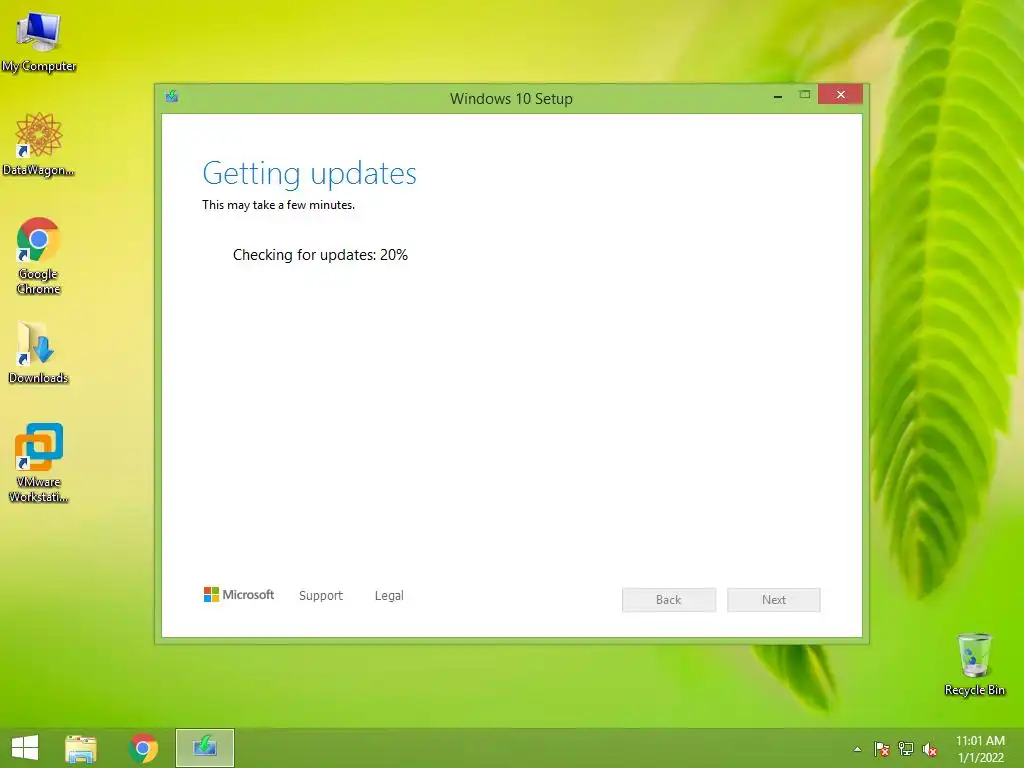Screen dimensions: 1024x768
Task: Open the VMware Workstation desktop shortcut
Action: pyautogui.click(x=39, y=462)
